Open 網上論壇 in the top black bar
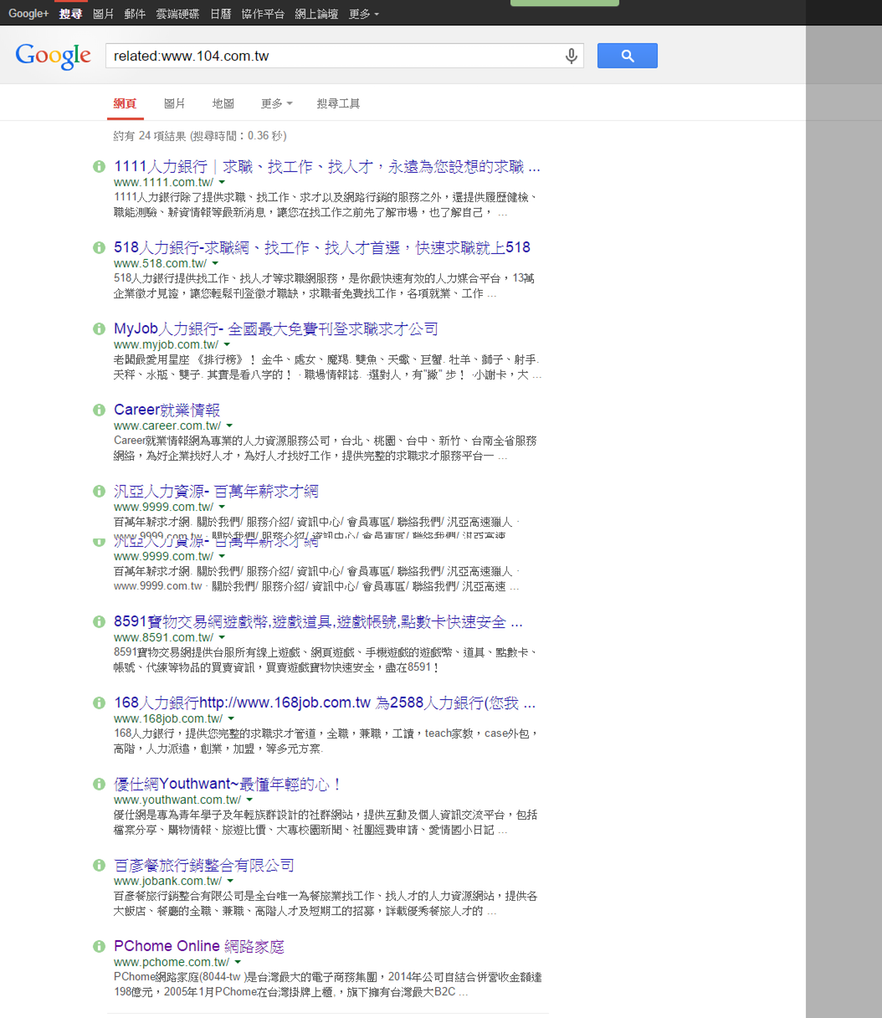882x1018 pixels. click(x=317, y=14)
